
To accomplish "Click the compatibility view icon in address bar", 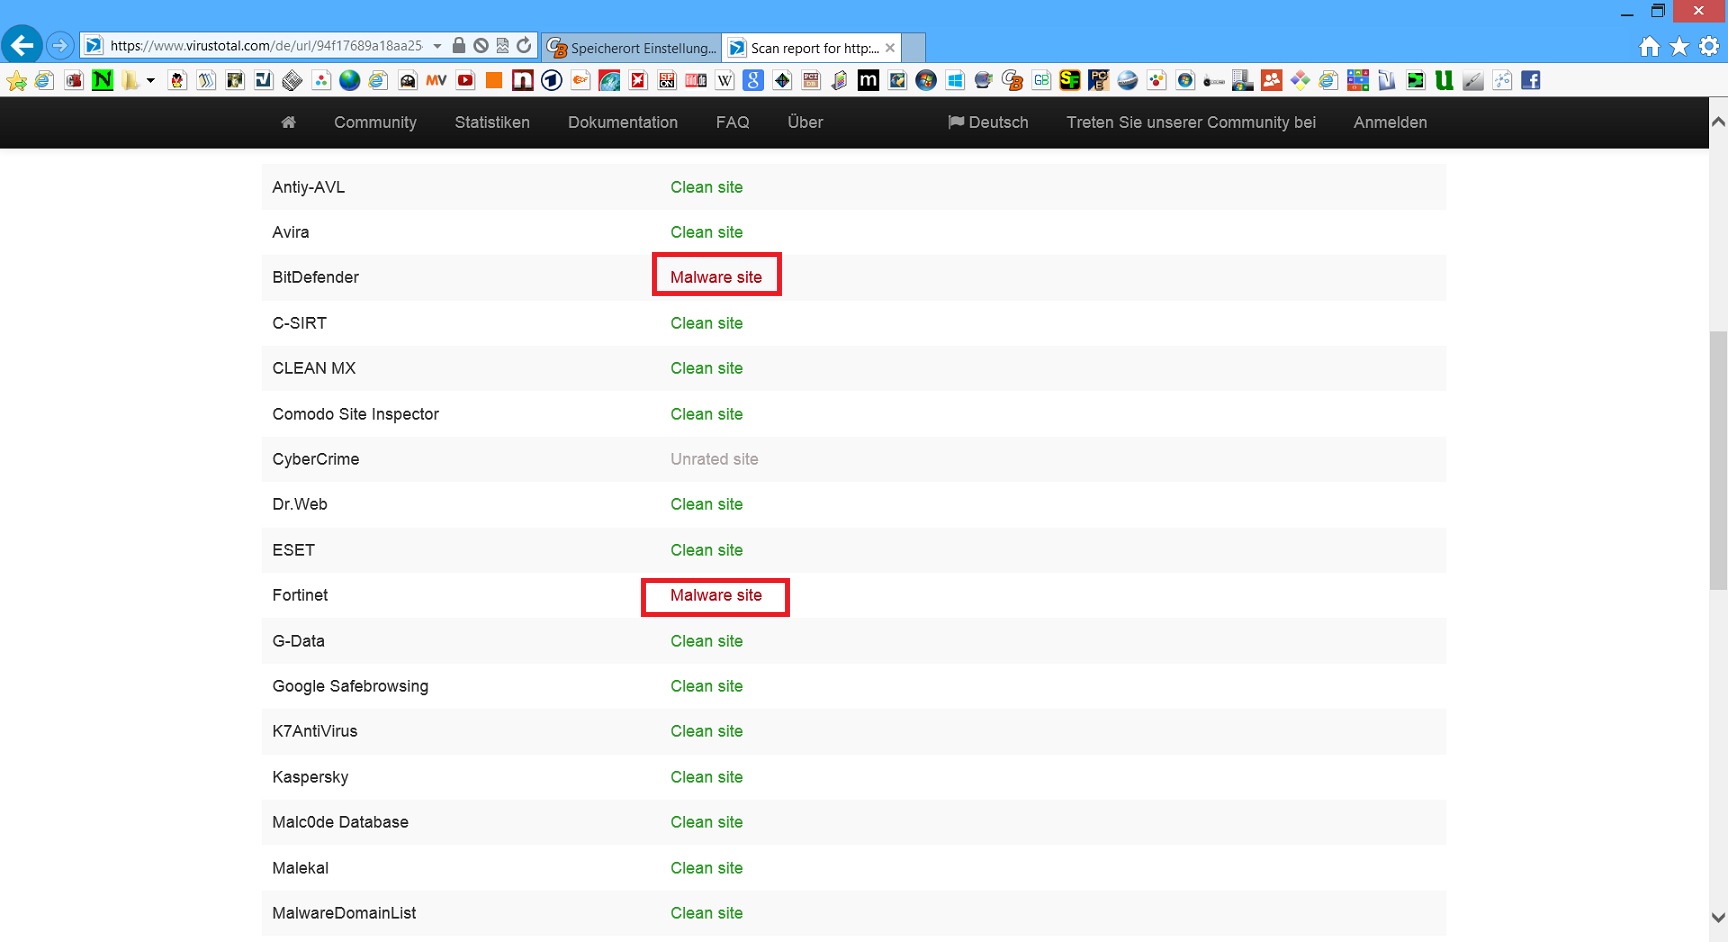I will coord(502,45).
